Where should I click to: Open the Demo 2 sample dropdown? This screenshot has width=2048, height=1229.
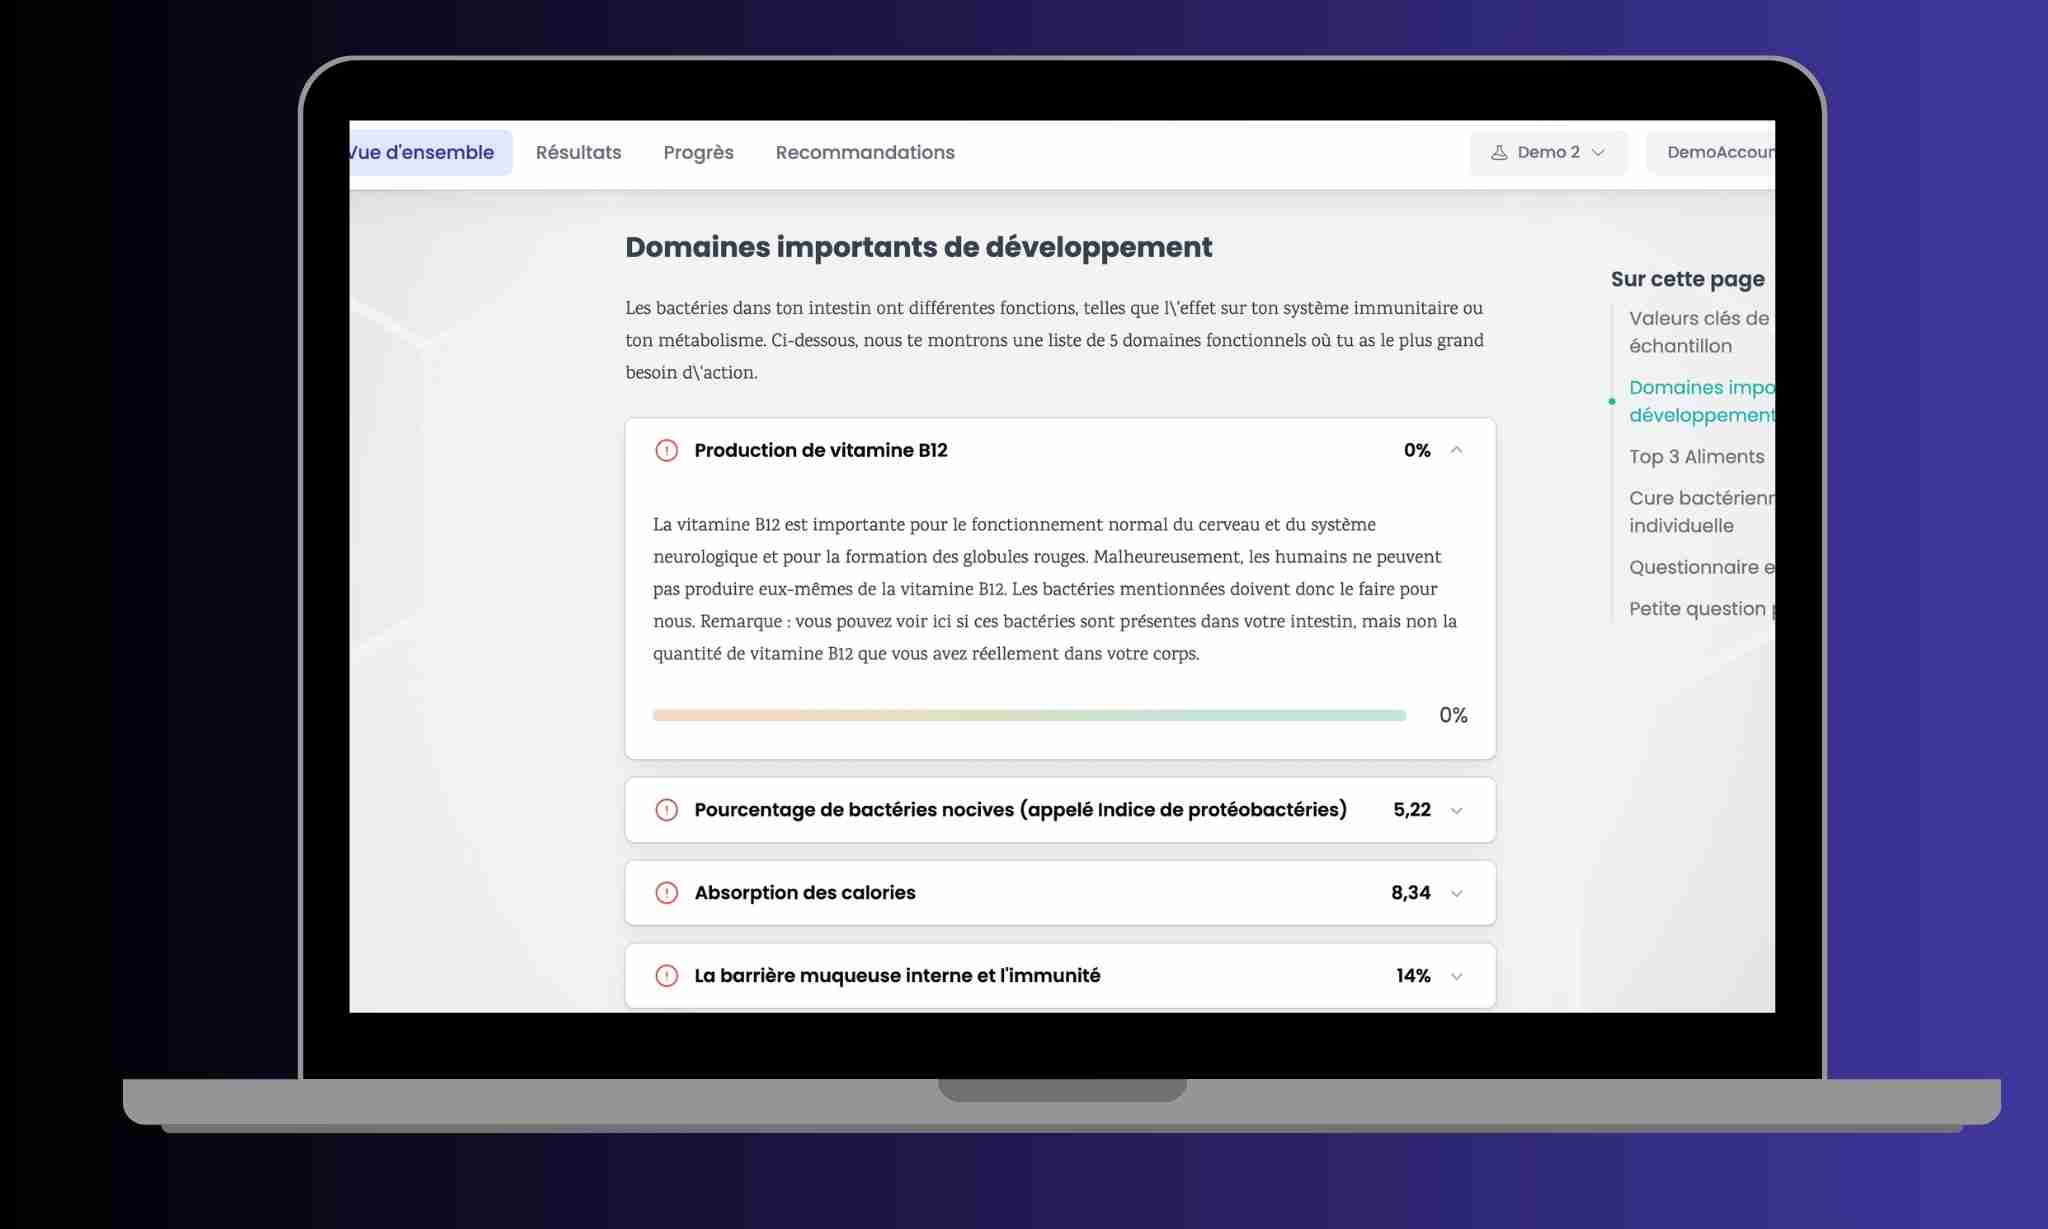pyautogui.click(x=1548, y=152)
